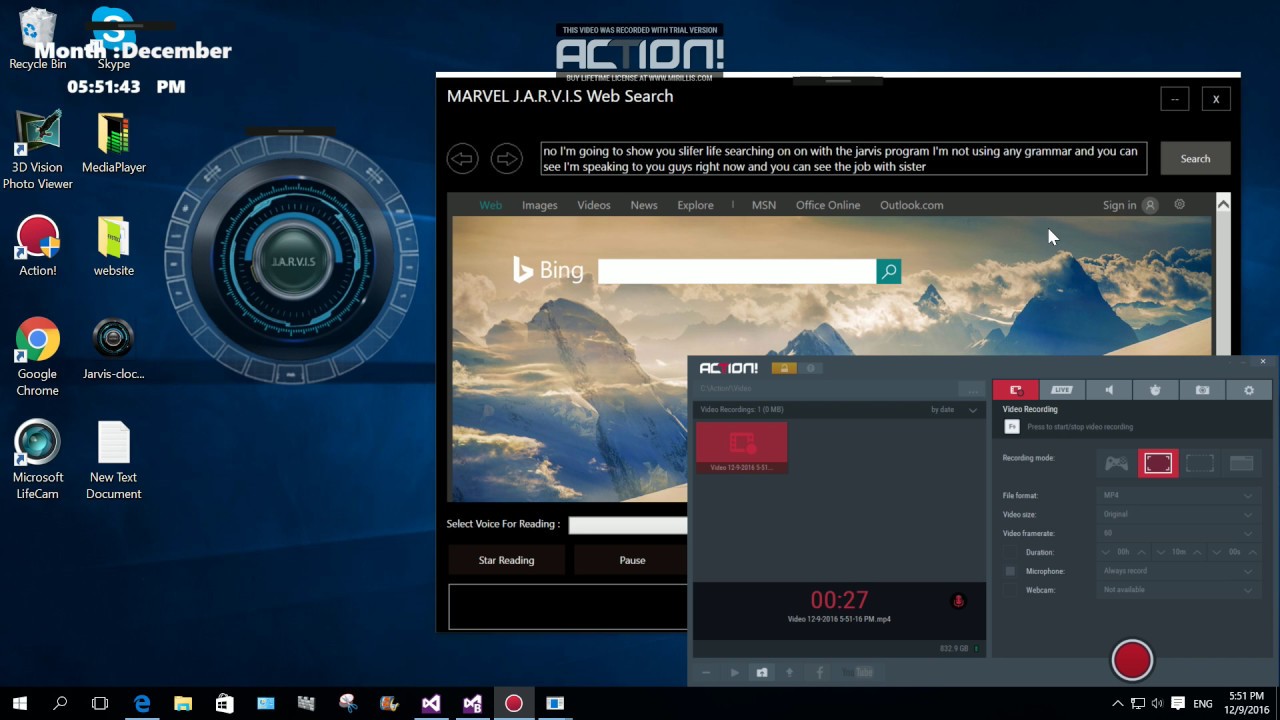
Task: Open the Action! settings gear tab
Action: (x=1249, y=390)
